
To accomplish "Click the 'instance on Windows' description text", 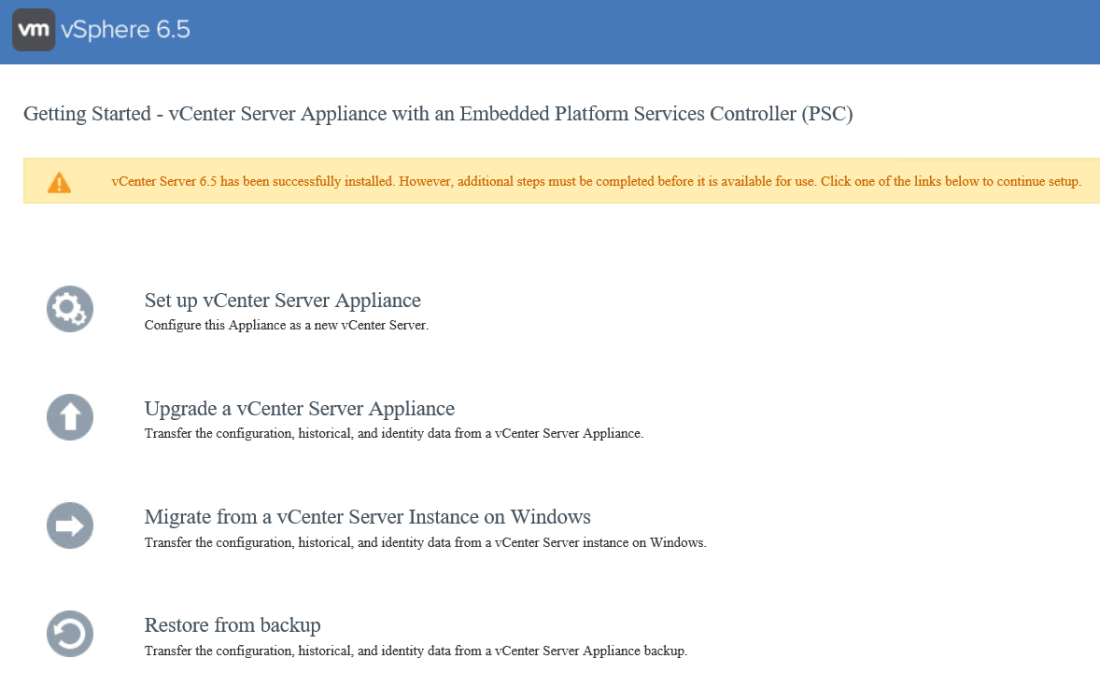I will click(x=425, y=543).
